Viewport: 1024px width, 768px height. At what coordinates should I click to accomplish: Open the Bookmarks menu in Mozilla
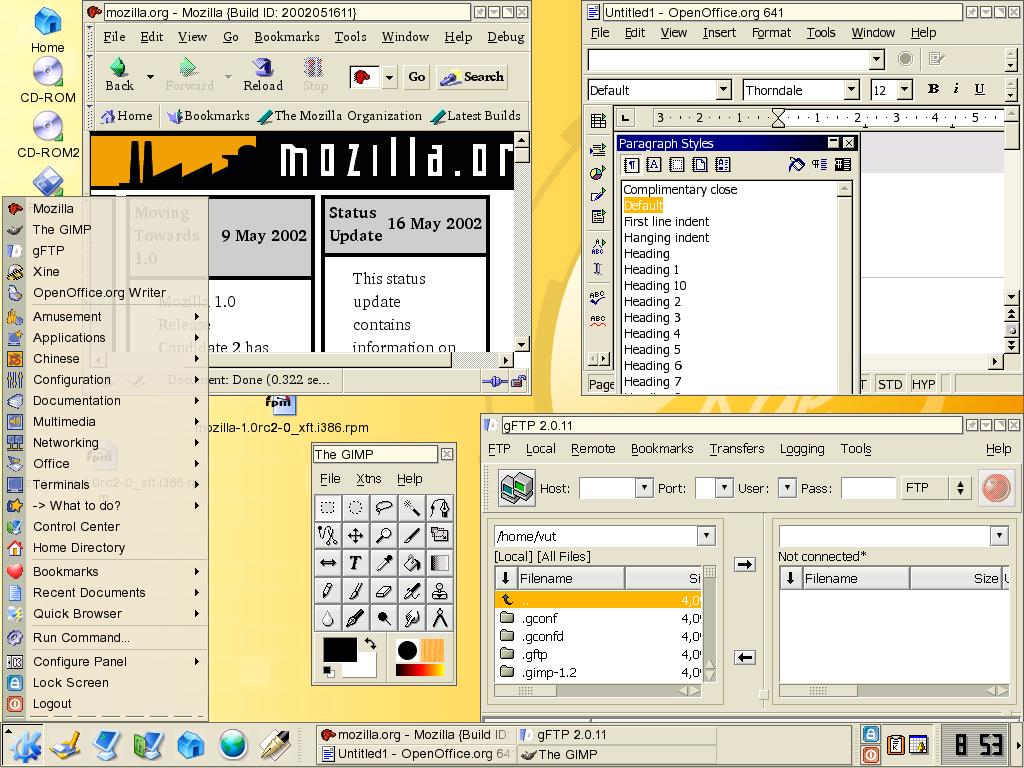(x=287, y=37)
